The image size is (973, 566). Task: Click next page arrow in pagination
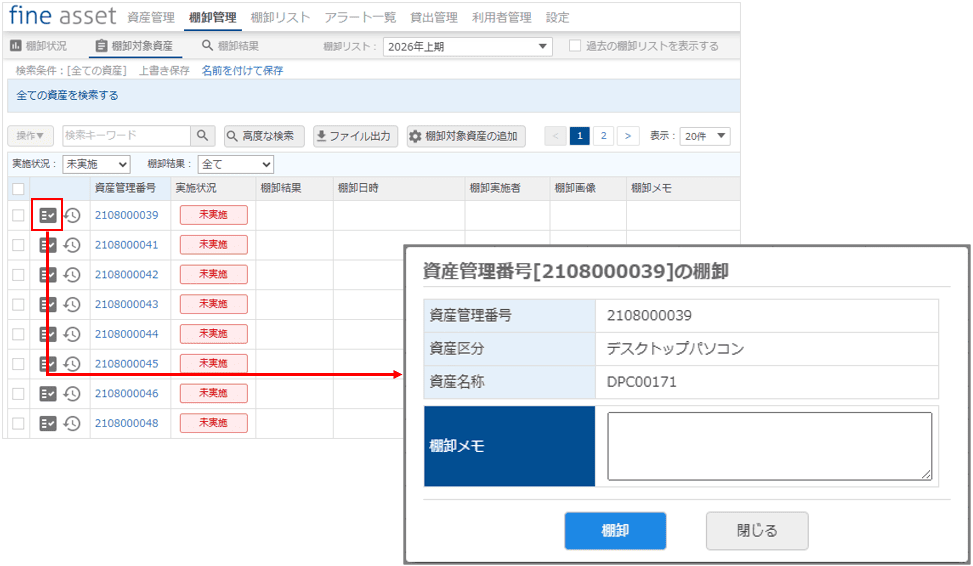[x=628, y=136]
